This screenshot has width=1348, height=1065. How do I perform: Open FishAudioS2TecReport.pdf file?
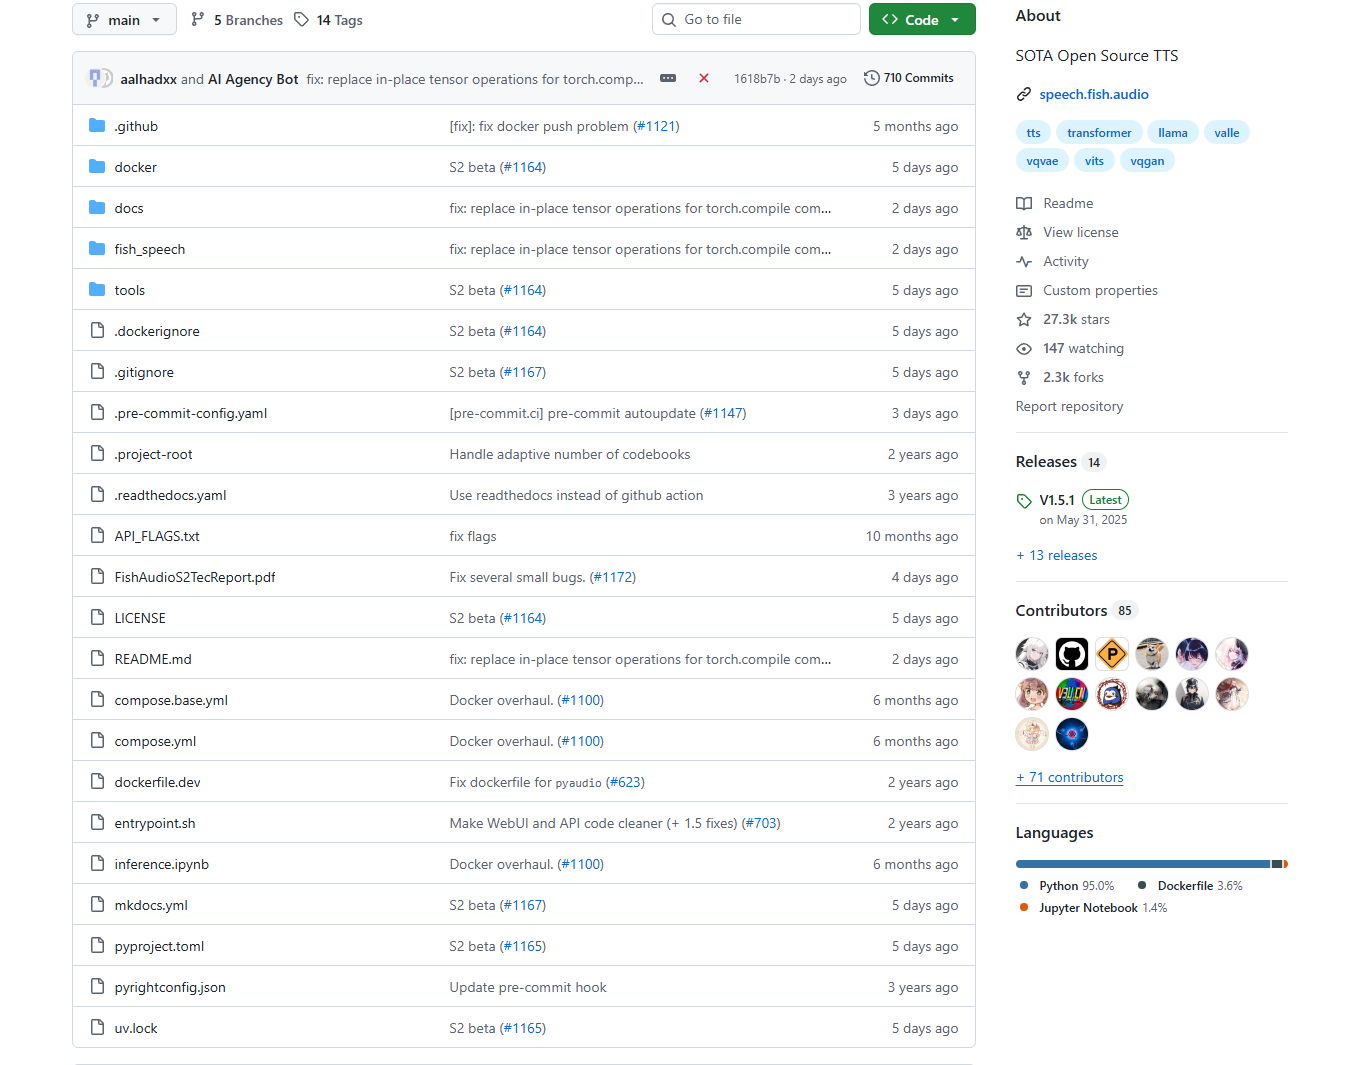click(195, 577)
